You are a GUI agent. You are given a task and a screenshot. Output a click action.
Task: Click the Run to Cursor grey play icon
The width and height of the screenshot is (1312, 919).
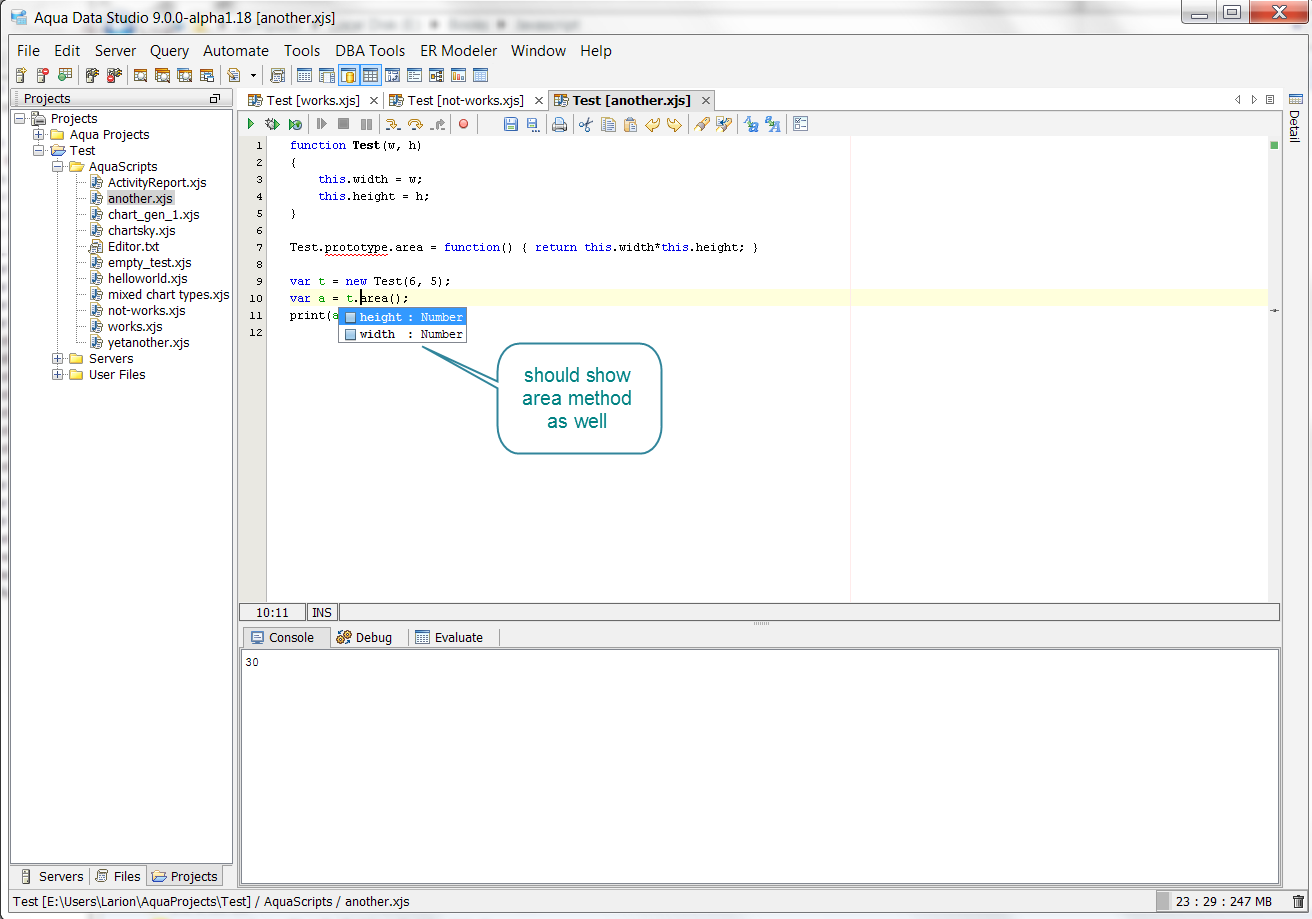click(x=322, y=124)
